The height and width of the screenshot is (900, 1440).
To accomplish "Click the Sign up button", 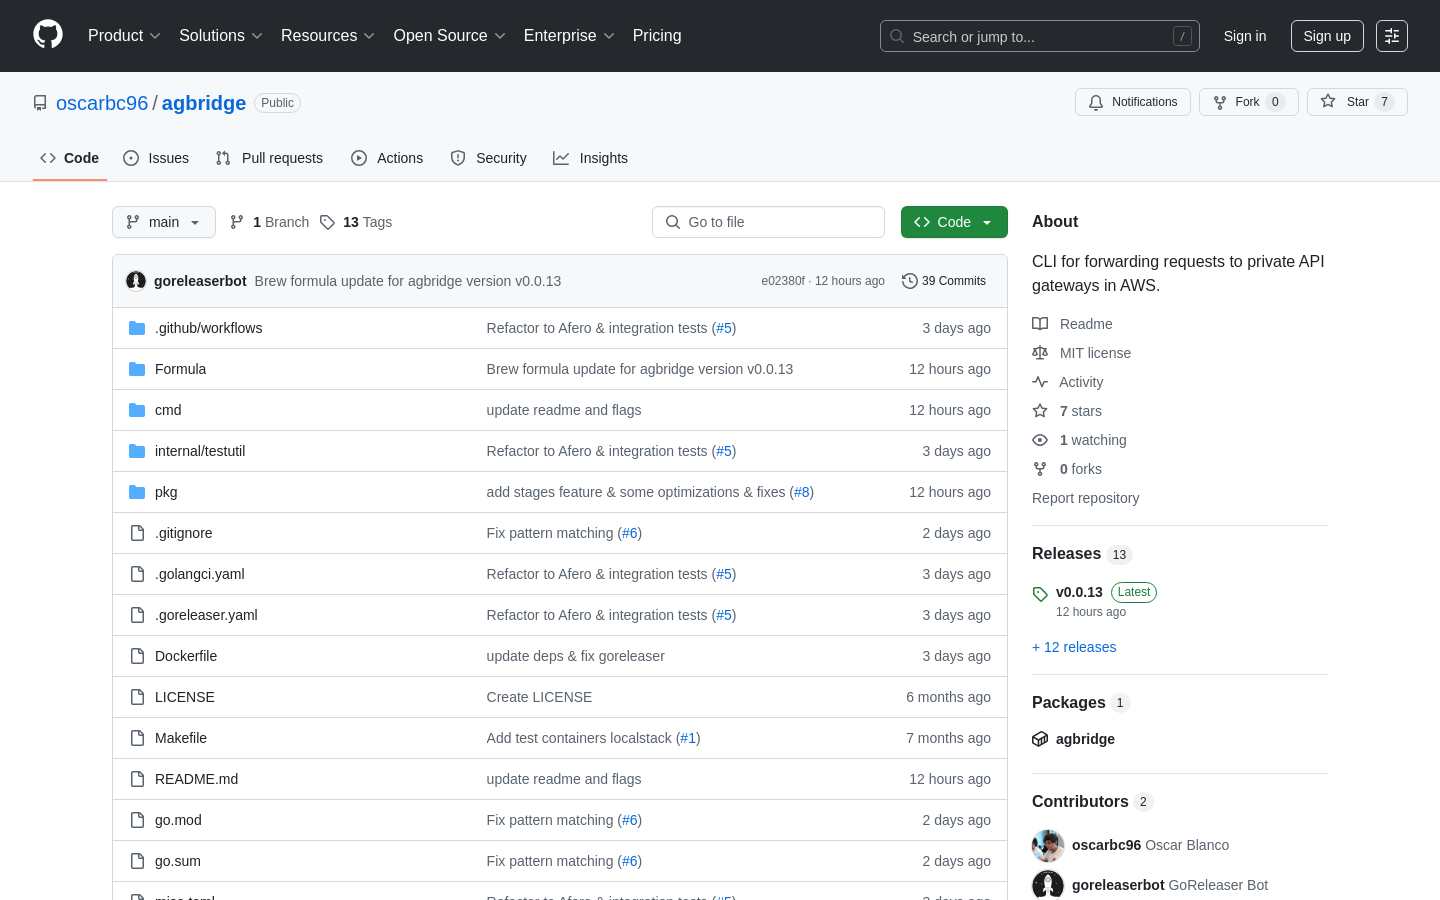I will [x=1327, y=36].
